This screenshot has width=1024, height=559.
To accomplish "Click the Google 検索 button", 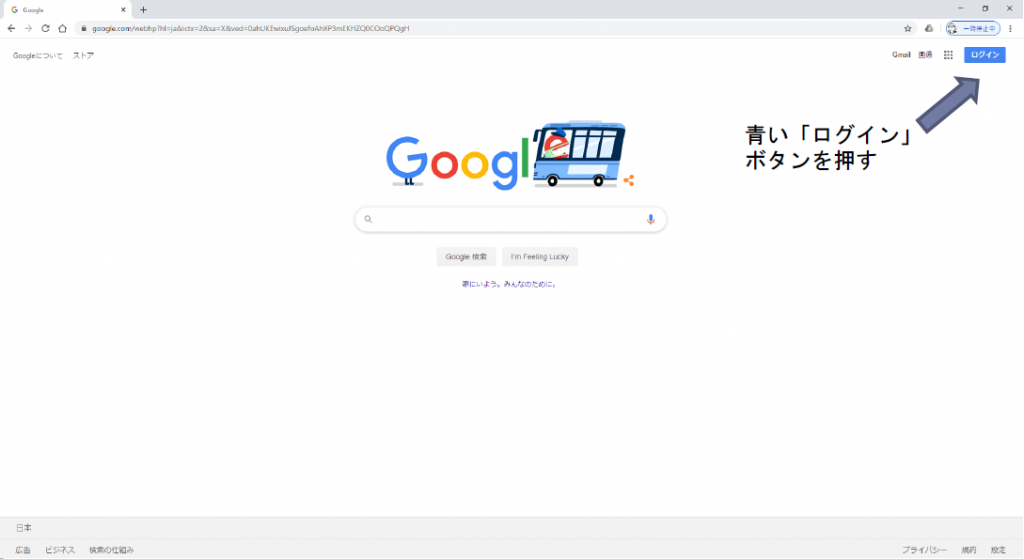I will (x=466, y=257).
